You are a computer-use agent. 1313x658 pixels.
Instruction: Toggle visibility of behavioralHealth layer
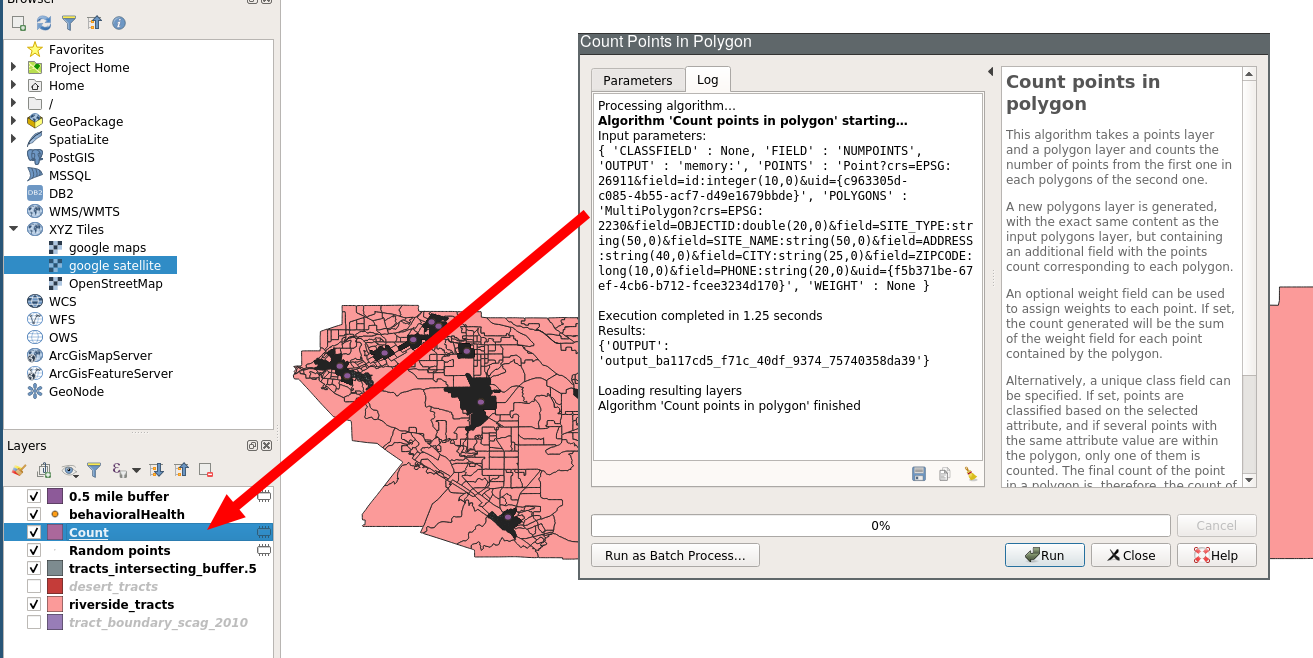(34, 514)
